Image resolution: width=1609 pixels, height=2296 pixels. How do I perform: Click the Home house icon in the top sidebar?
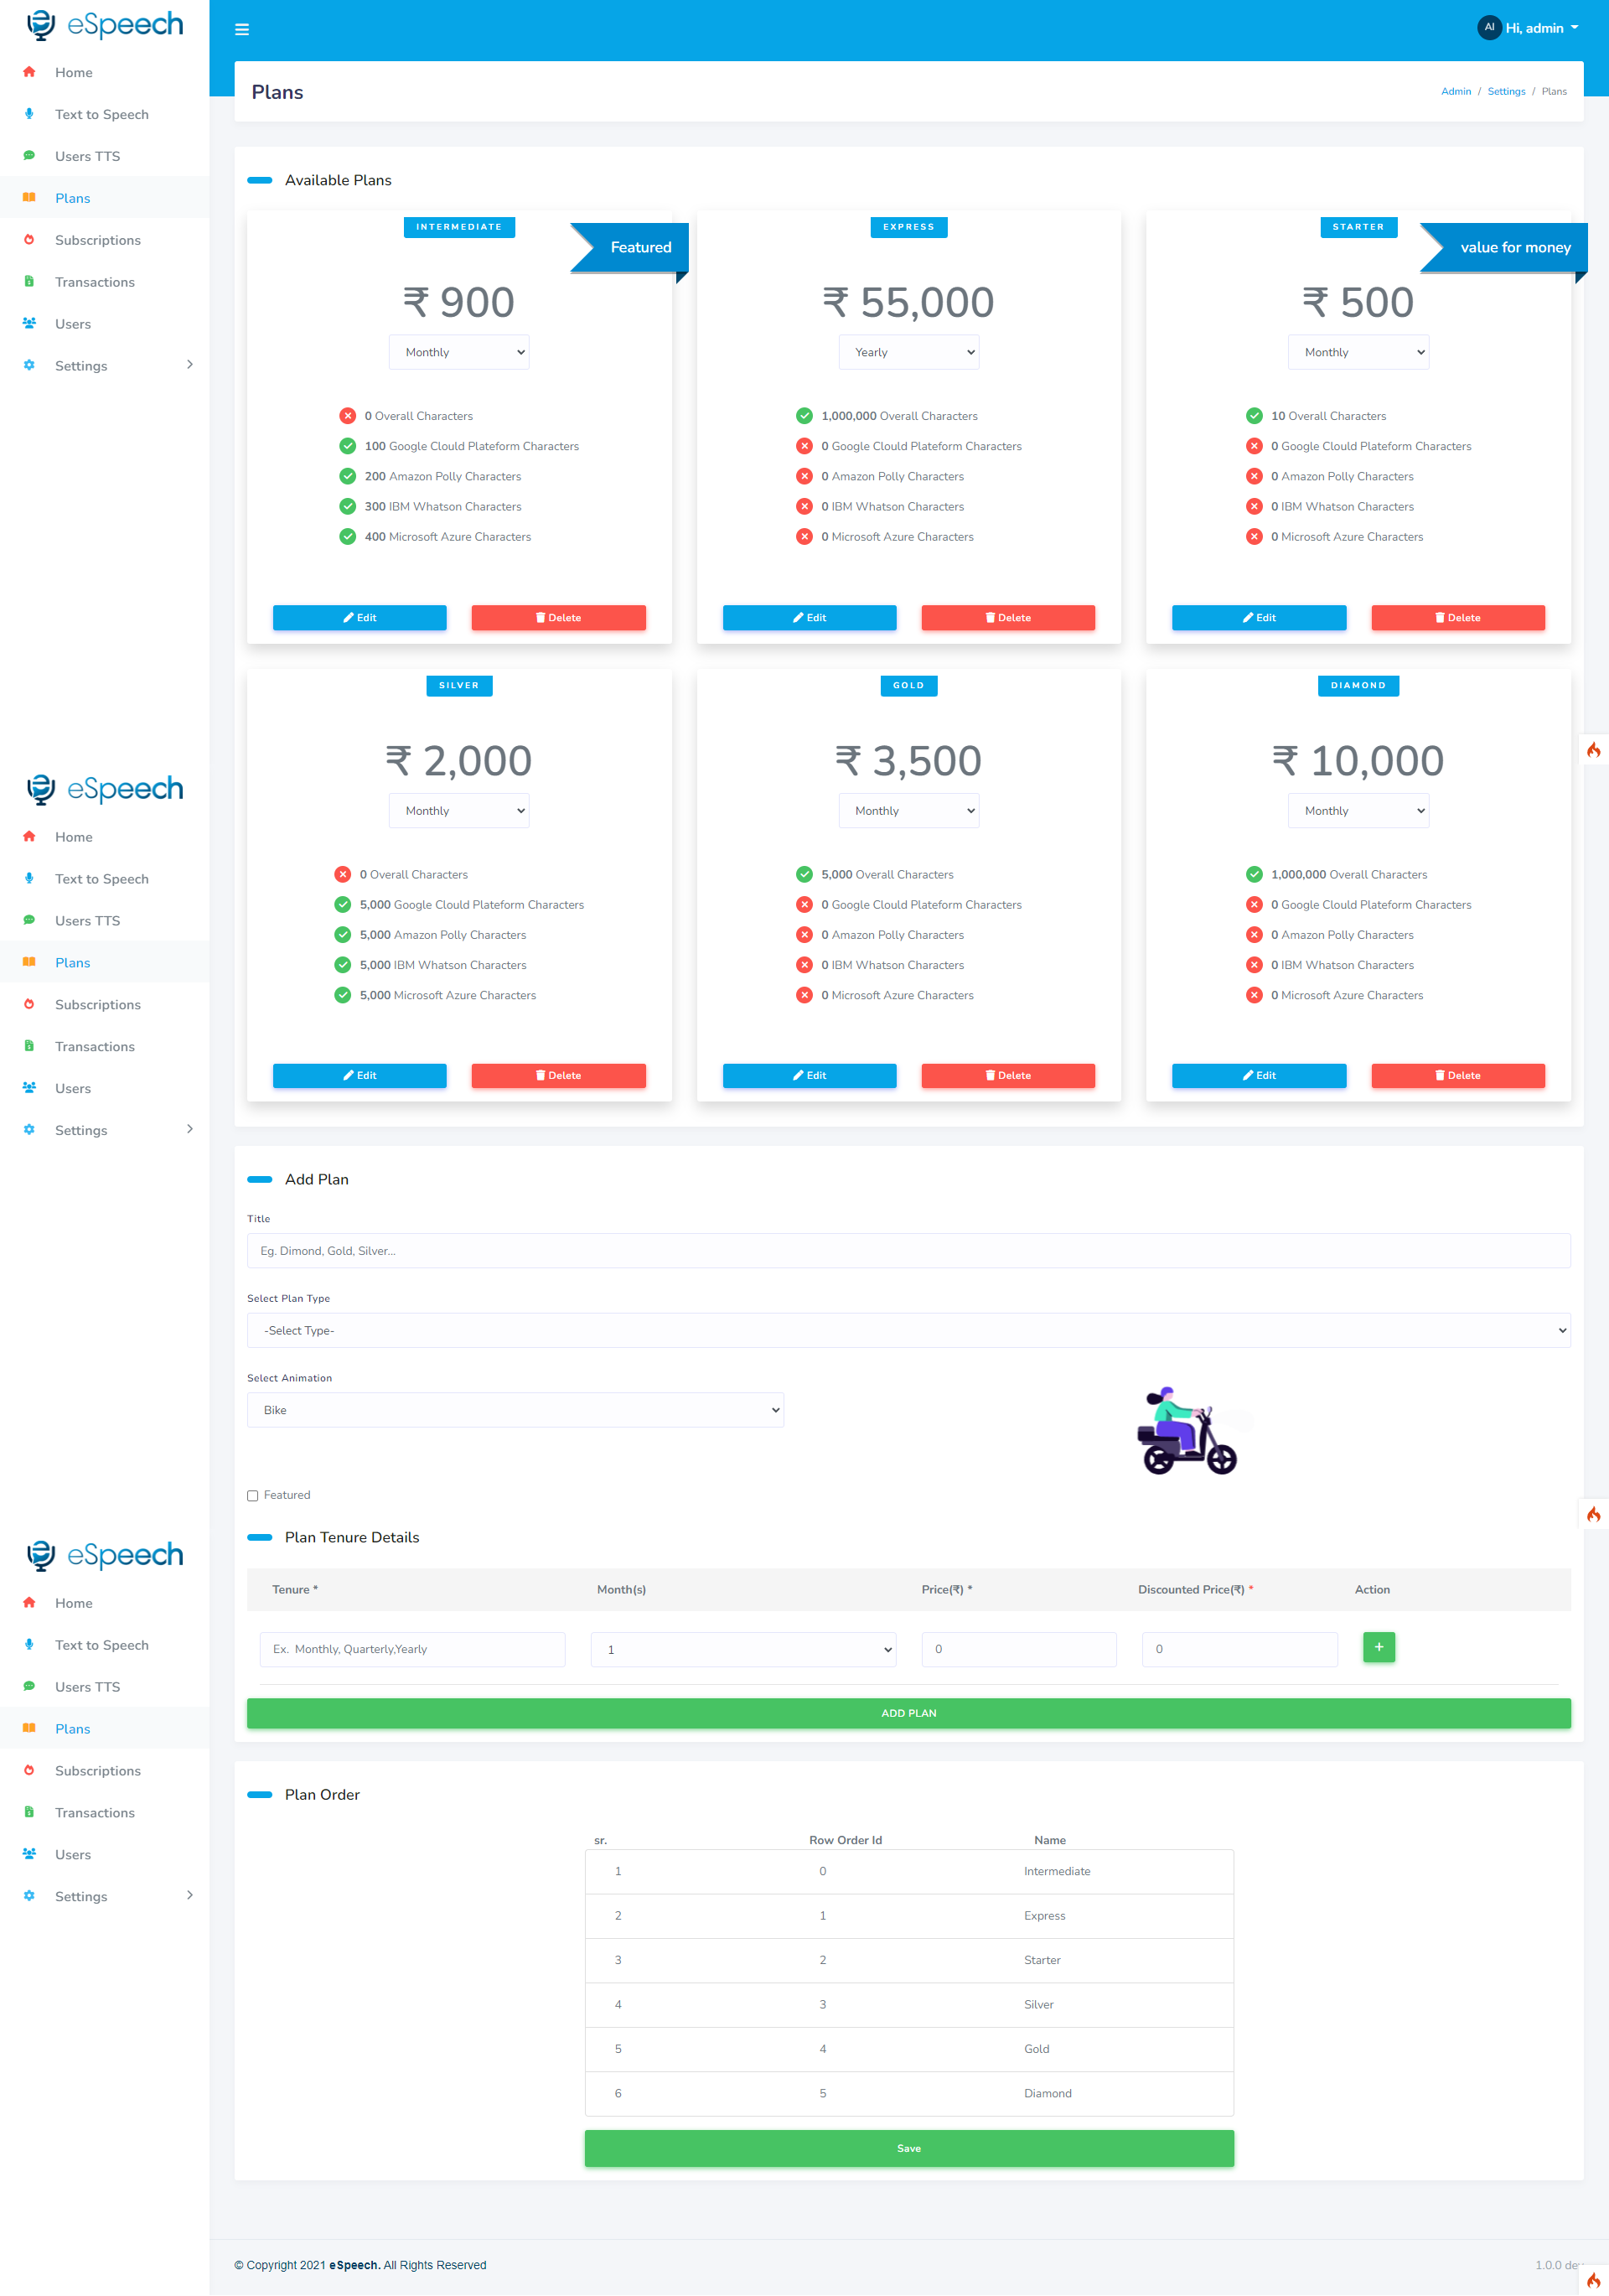[x=29, y=72]
